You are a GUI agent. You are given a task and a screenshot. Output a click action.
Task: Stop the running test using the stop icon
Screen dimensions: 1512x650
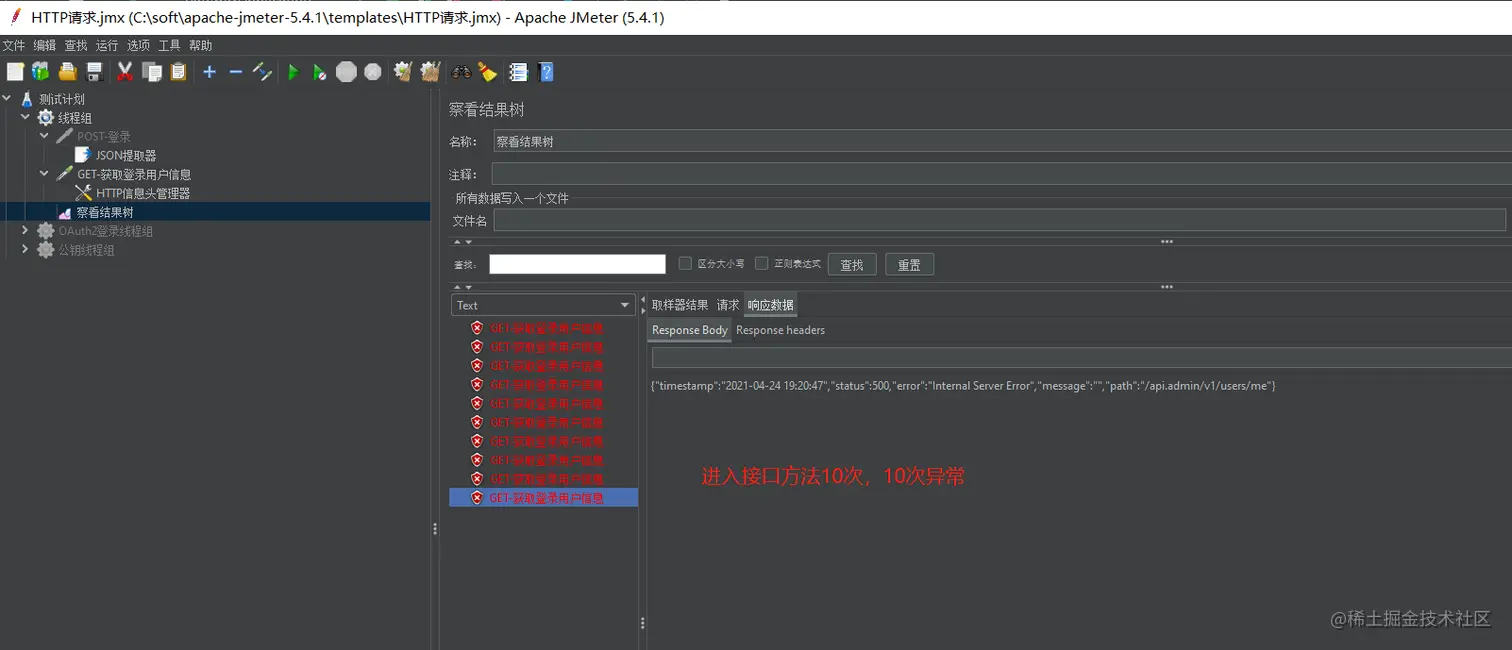tap(347, 71)
